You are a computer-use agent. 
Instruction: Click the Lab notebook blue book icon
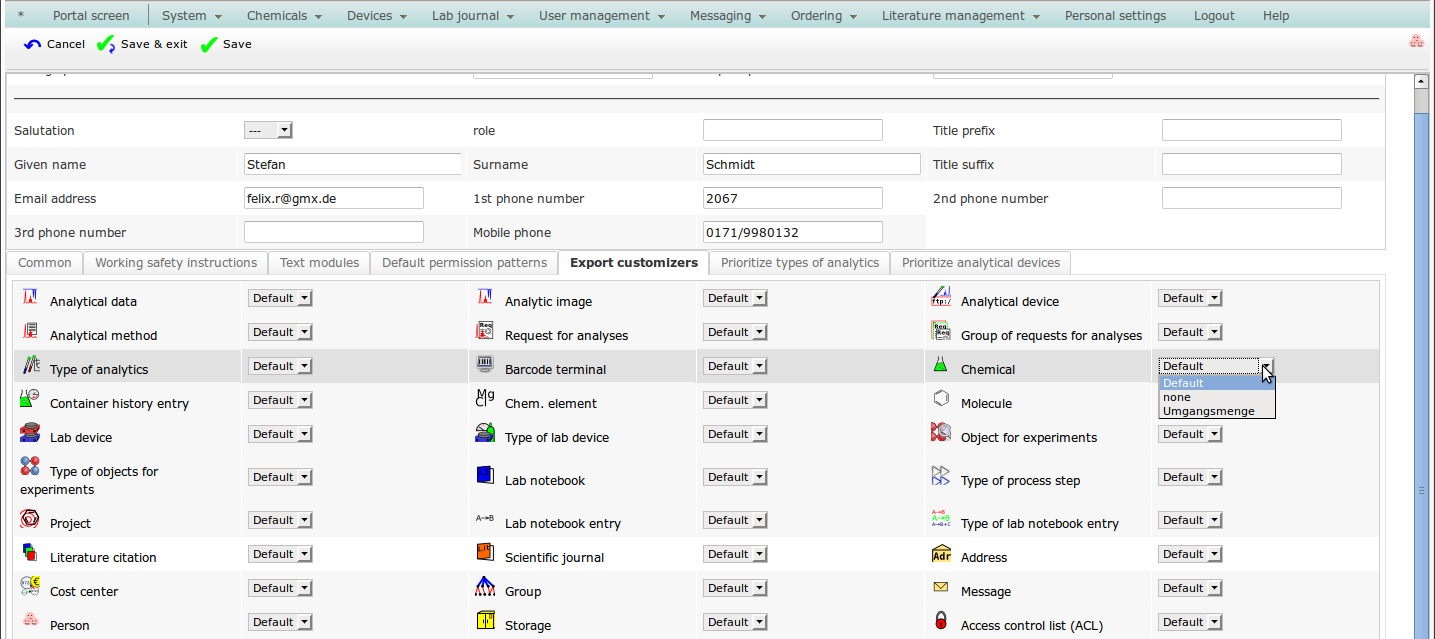pyautogui.click(x=485, y=475)
